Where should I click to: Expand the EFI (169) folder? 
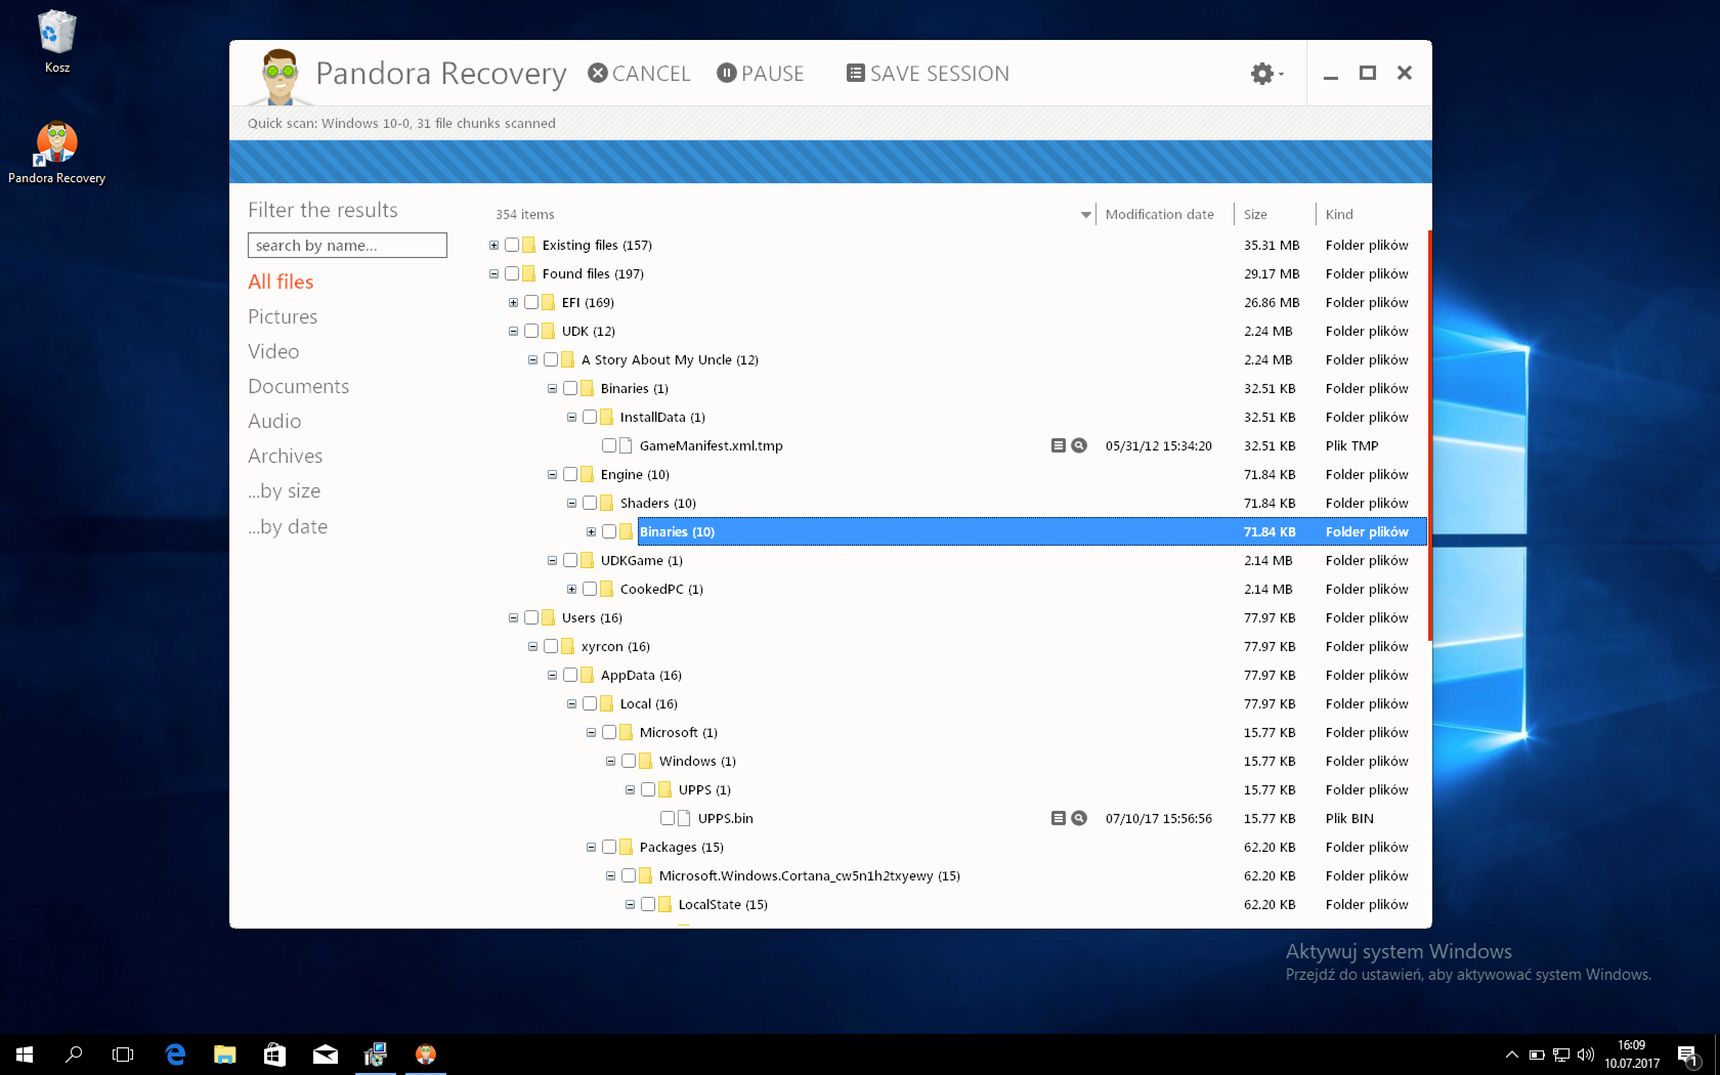[x=513, y=303]
